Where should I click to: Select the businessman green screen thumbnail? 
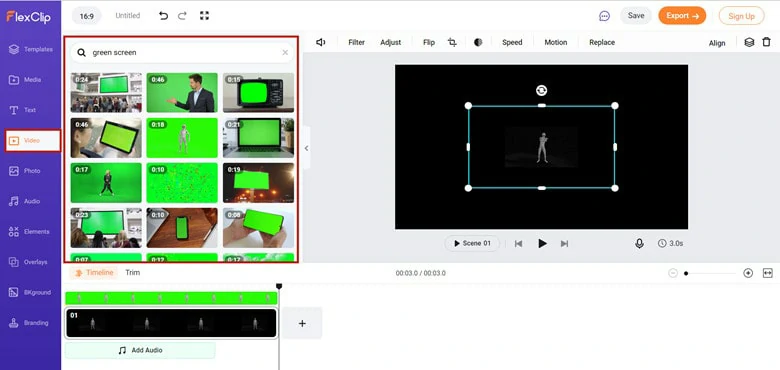[x=182, y=92]
